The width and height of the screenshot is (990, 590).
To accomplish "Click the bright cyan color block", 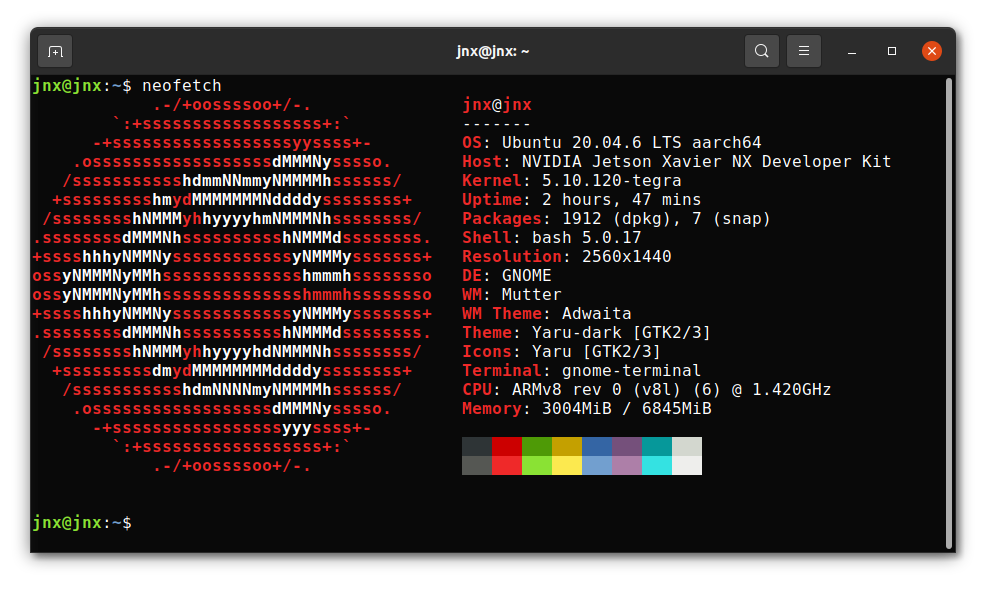I will [657, 466].
